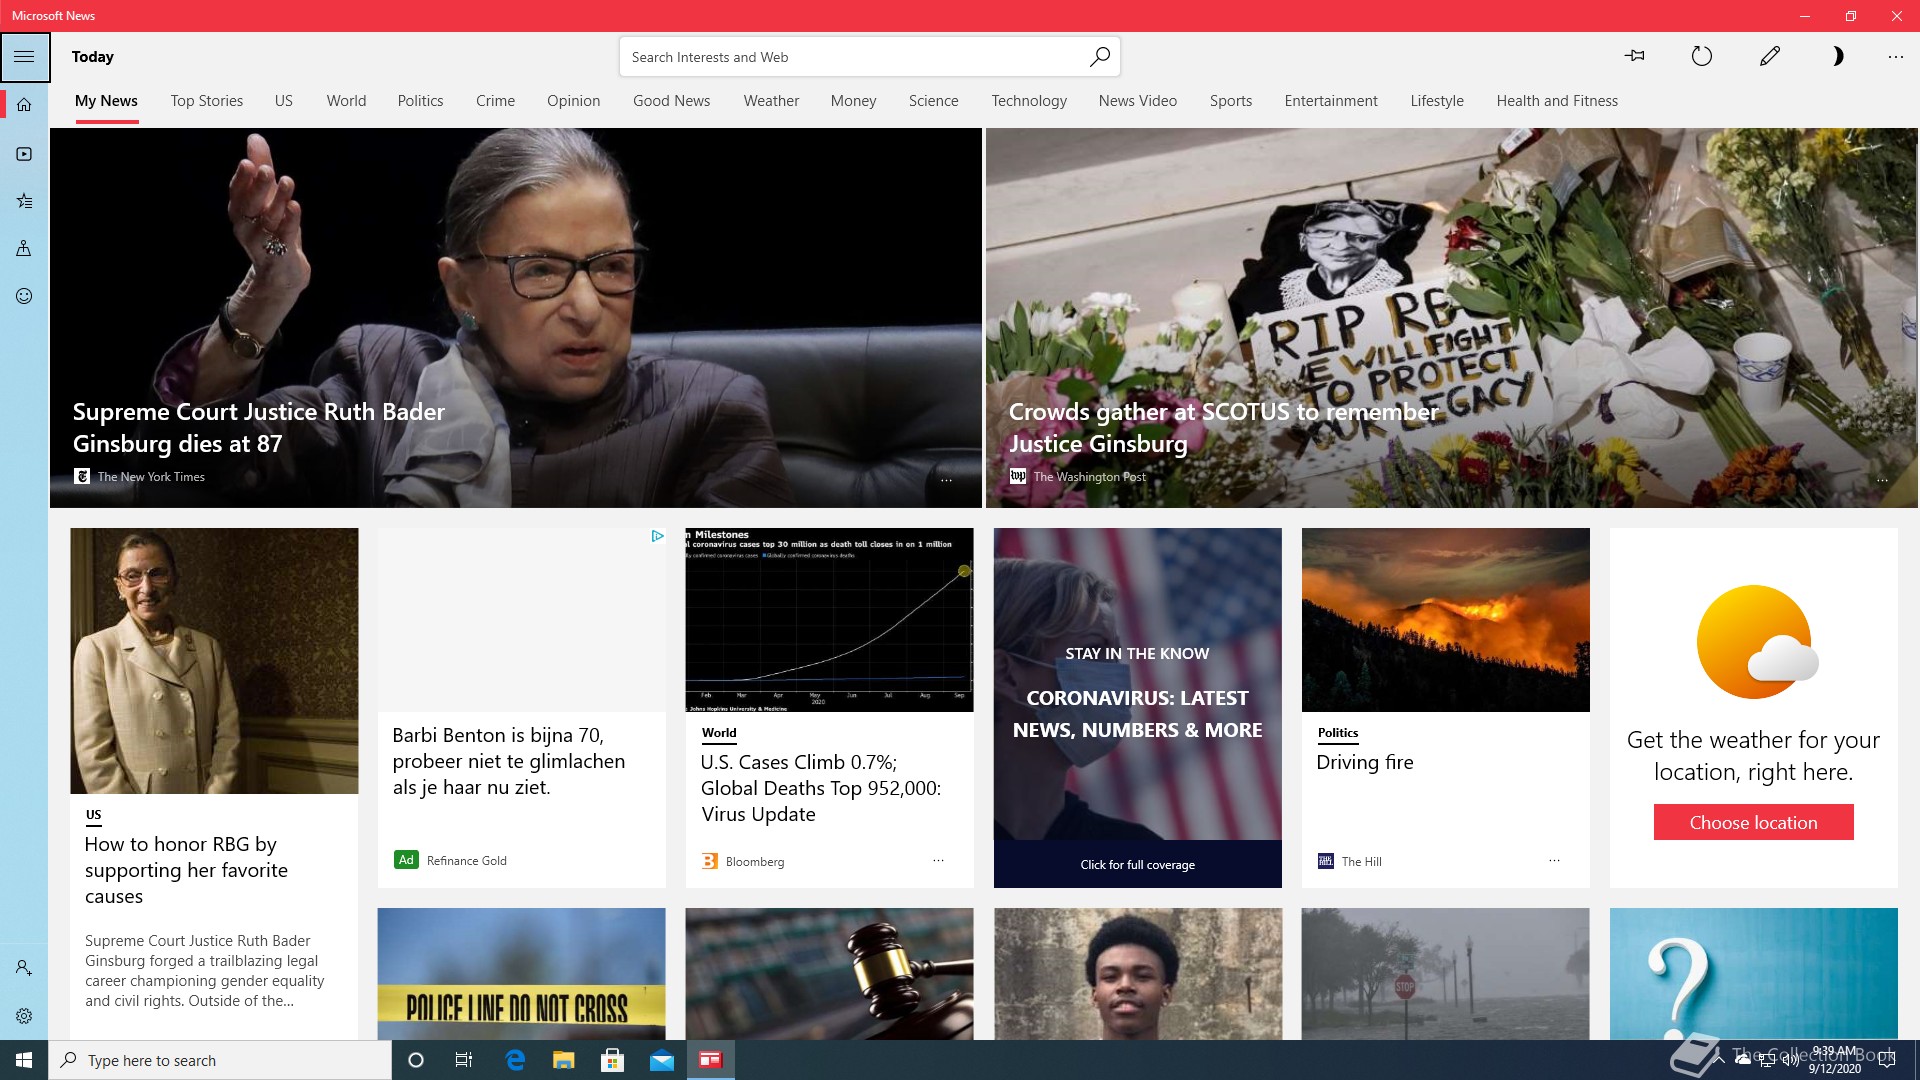Click Windows taskbar search box

[220, 1060]
